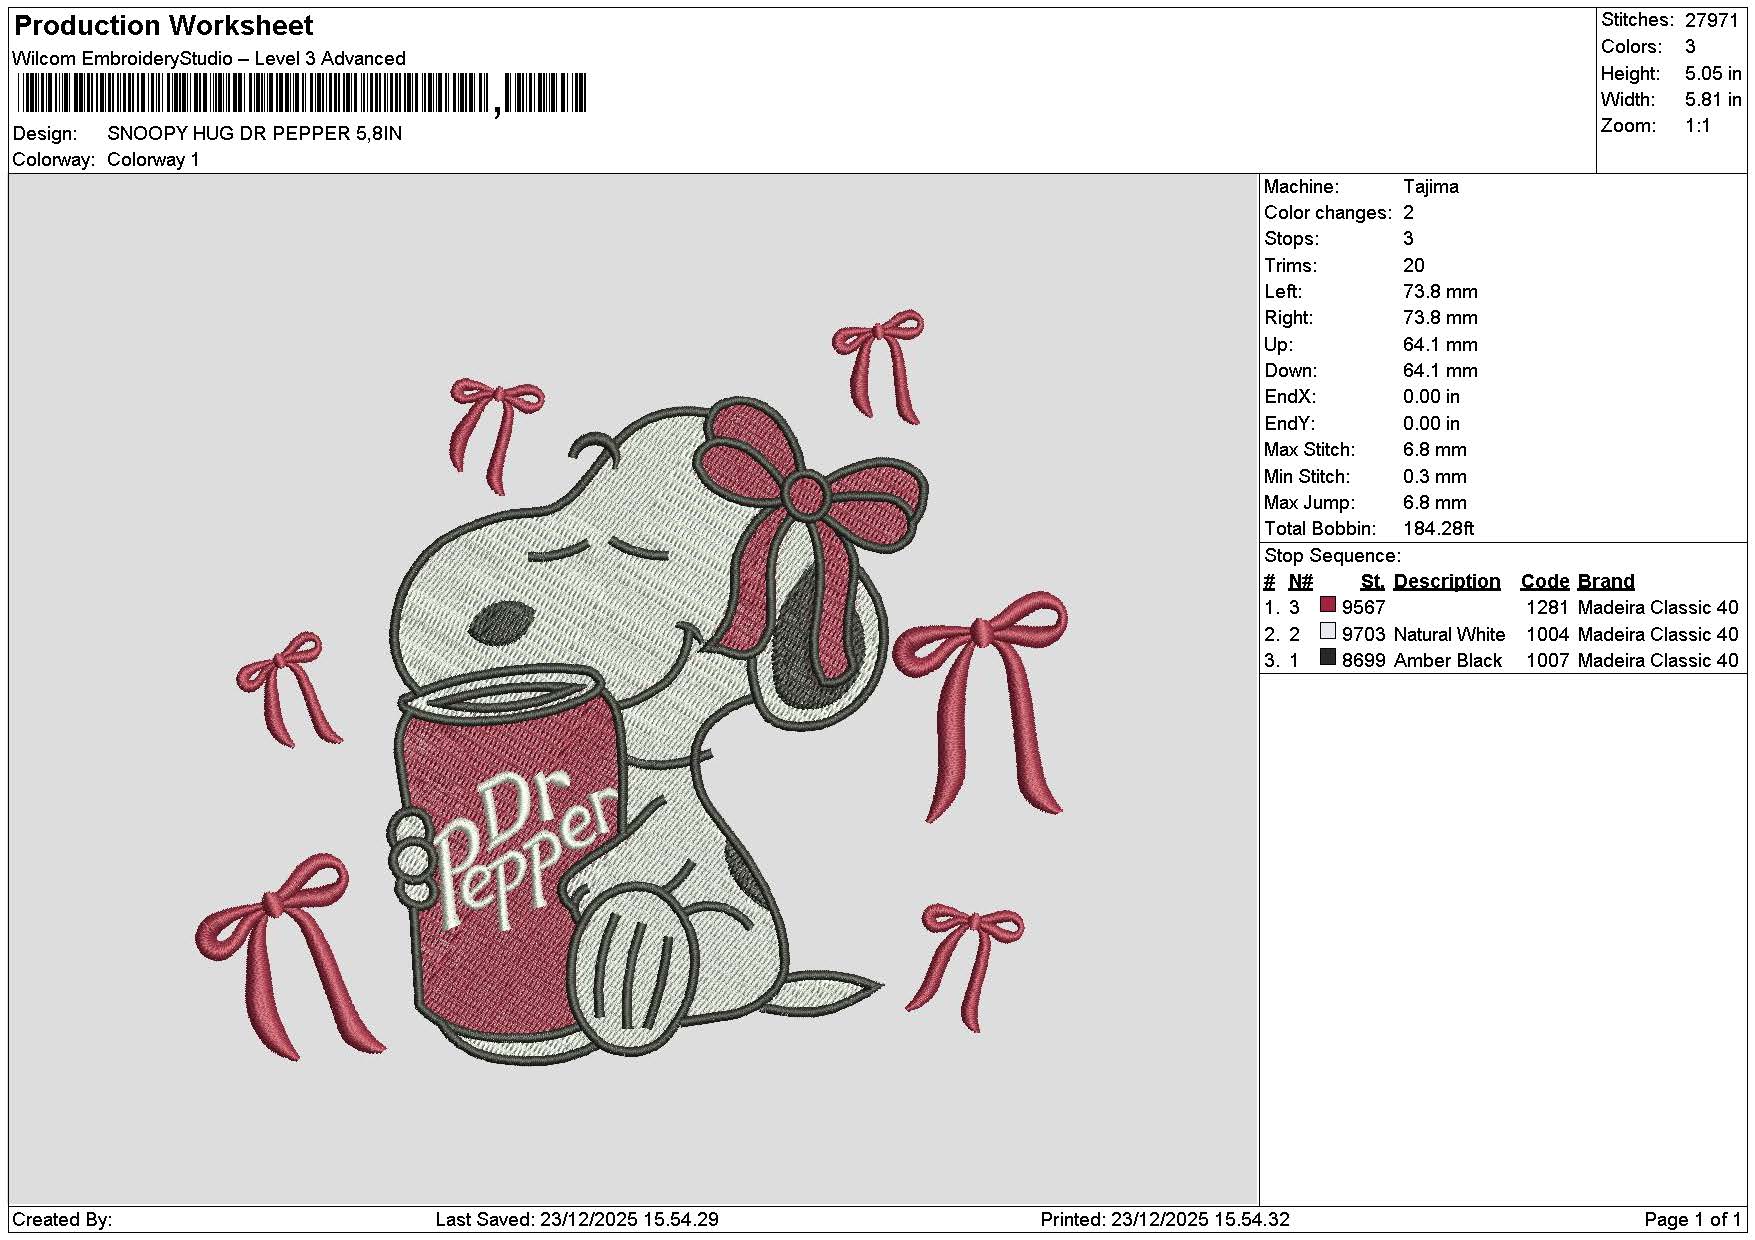Click the 'Down:' label
This screenshot has height=1240, width=1755.
pos(1291,371)
